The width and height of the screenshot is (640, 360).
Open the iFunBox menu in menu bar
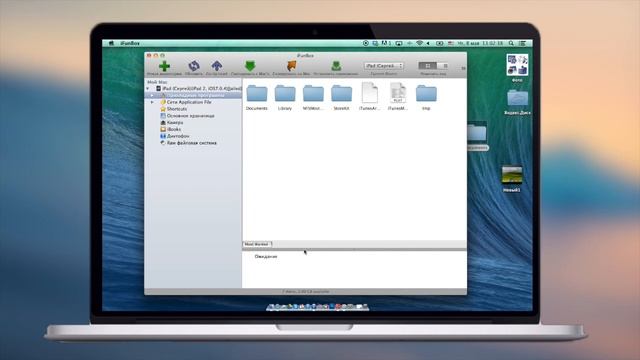(130, 43)
